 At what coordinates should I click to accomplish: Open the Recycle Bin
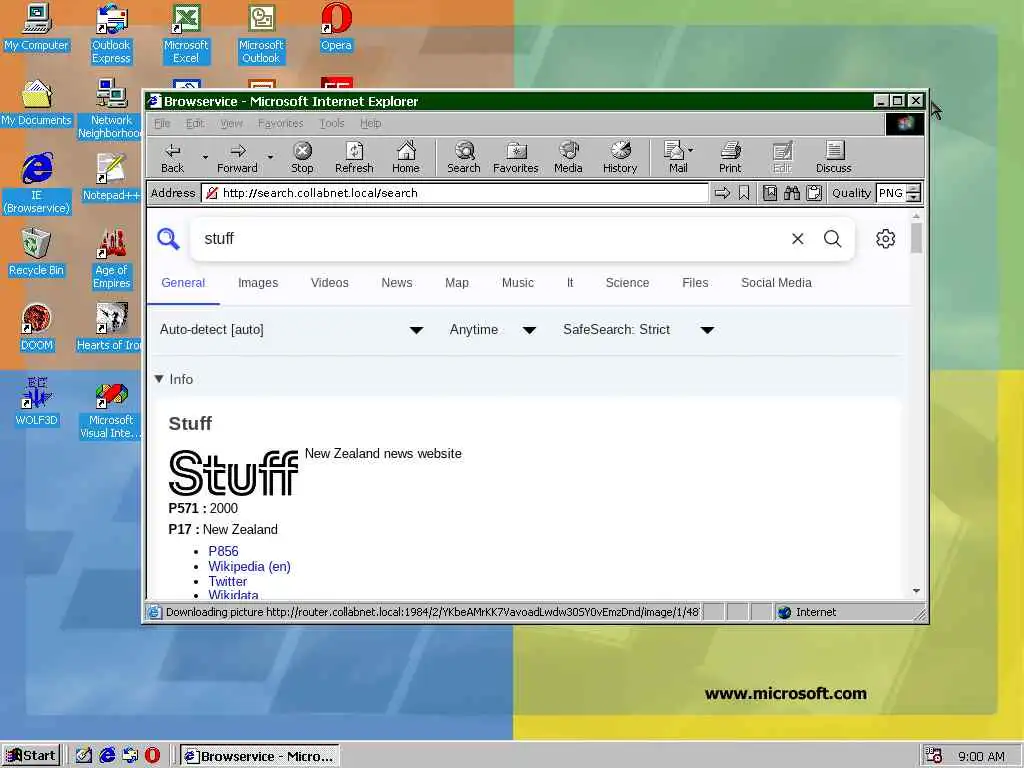[37, 253]
